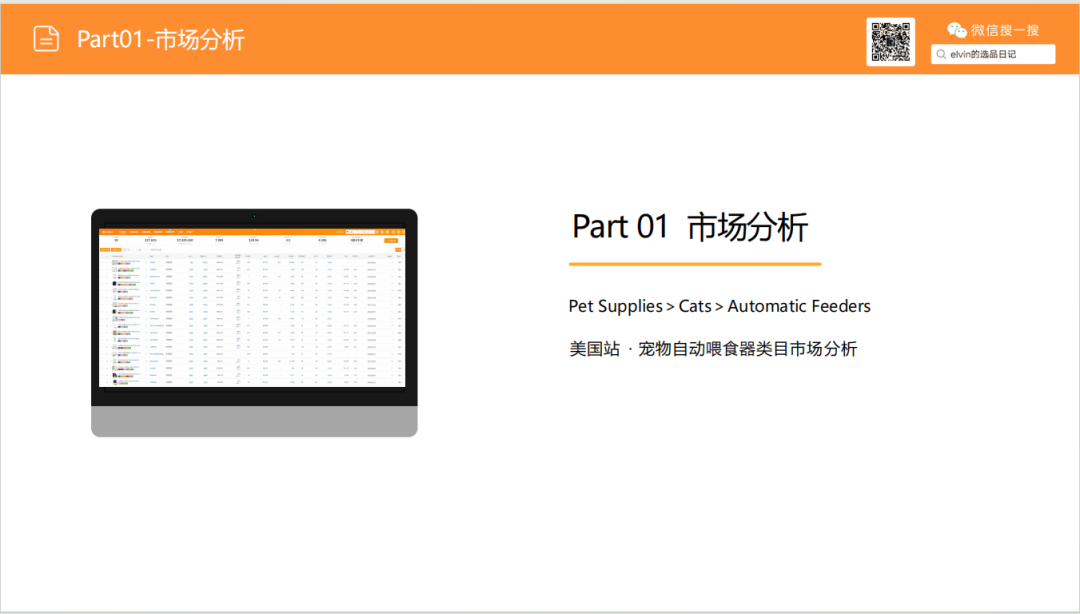Click the 'elvin的选品日记' search field
1080x614 pixels.
[993, 54]
